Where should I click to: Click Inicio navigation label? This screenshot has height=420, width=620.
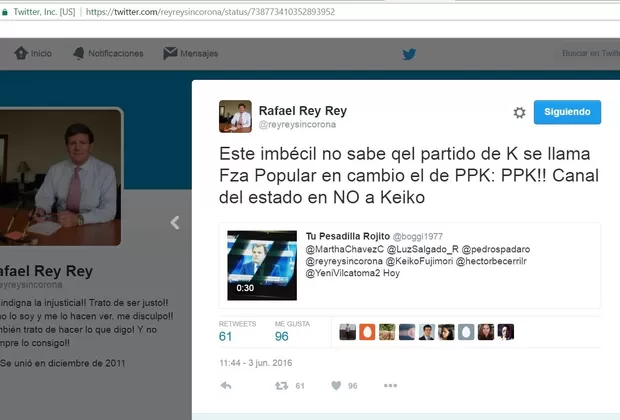pyautogui.click(x=41, y=53)
